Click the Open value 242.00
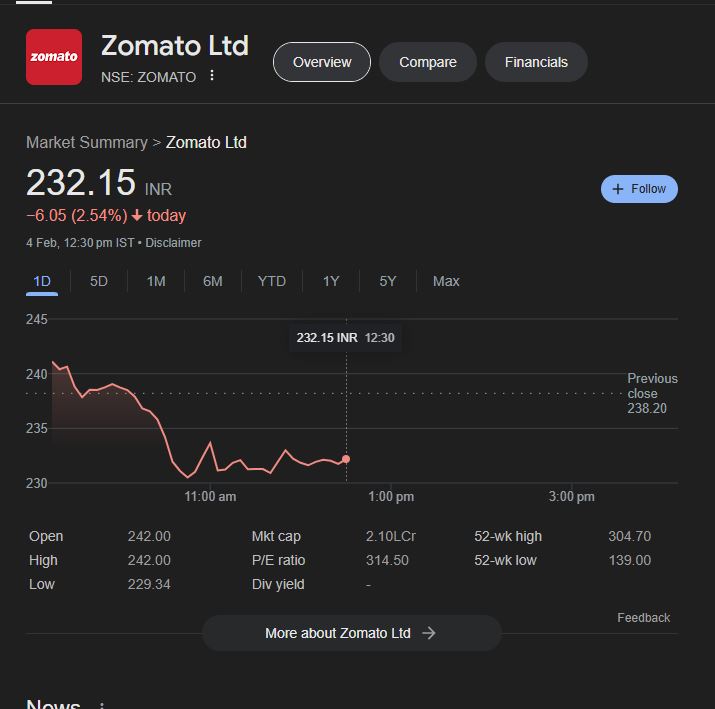 tap(149, 536)
